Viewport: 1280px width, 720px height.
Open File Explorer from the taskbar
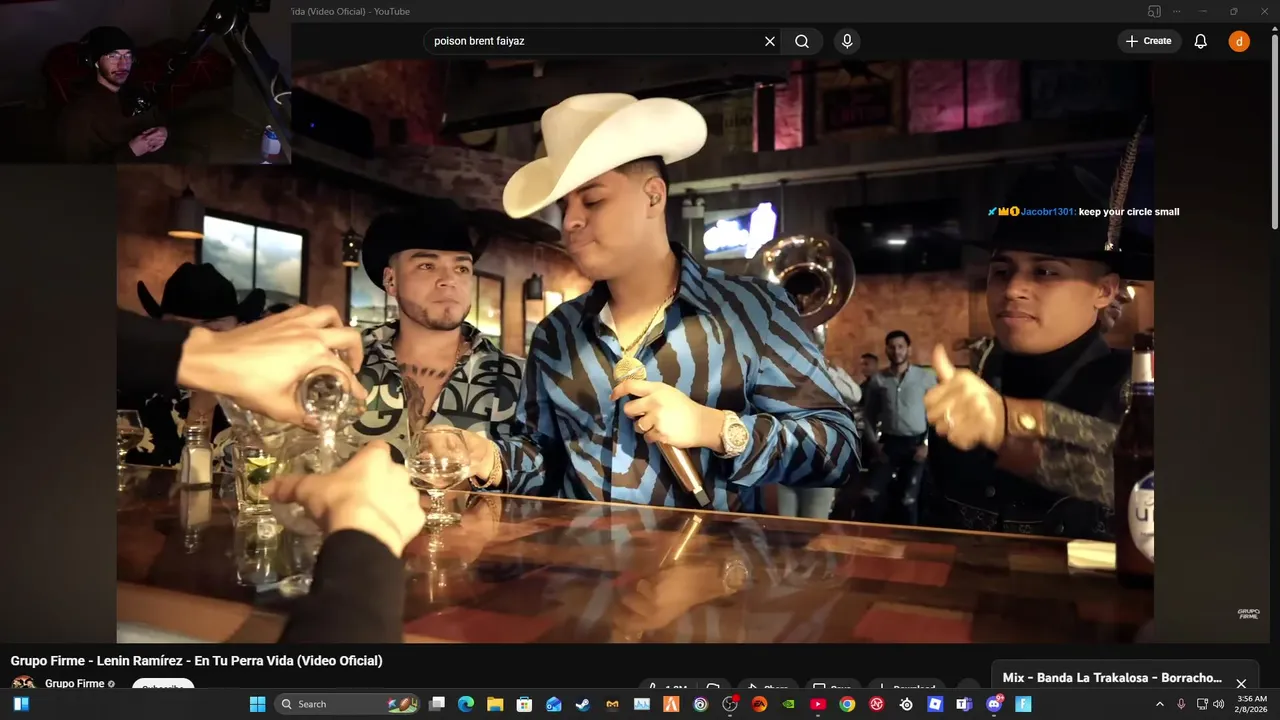pyautogui.click(x=495, y=704)
